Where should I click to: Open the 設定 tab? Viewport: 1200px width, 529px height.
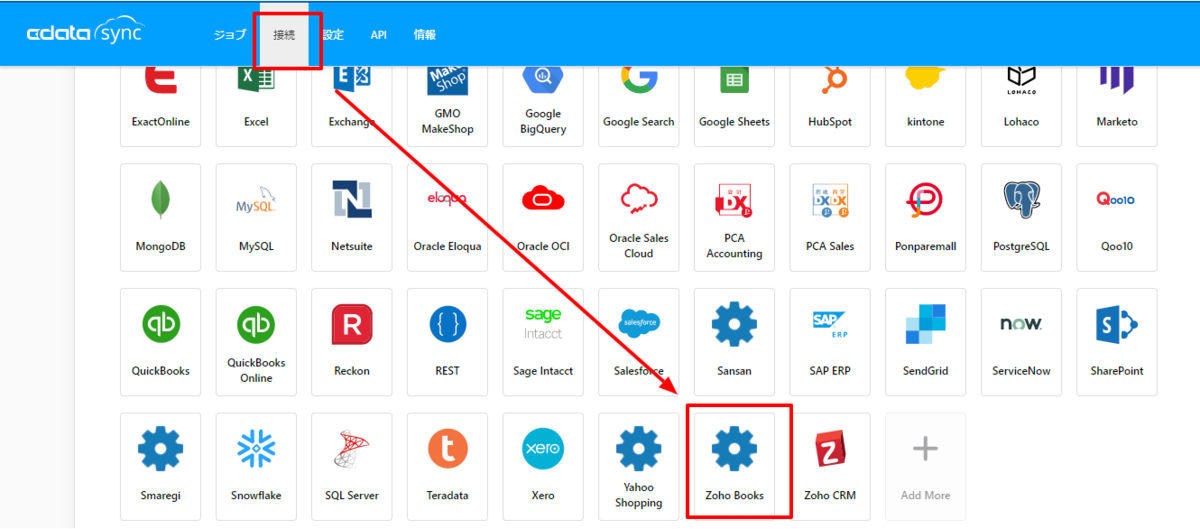point(333,34)
